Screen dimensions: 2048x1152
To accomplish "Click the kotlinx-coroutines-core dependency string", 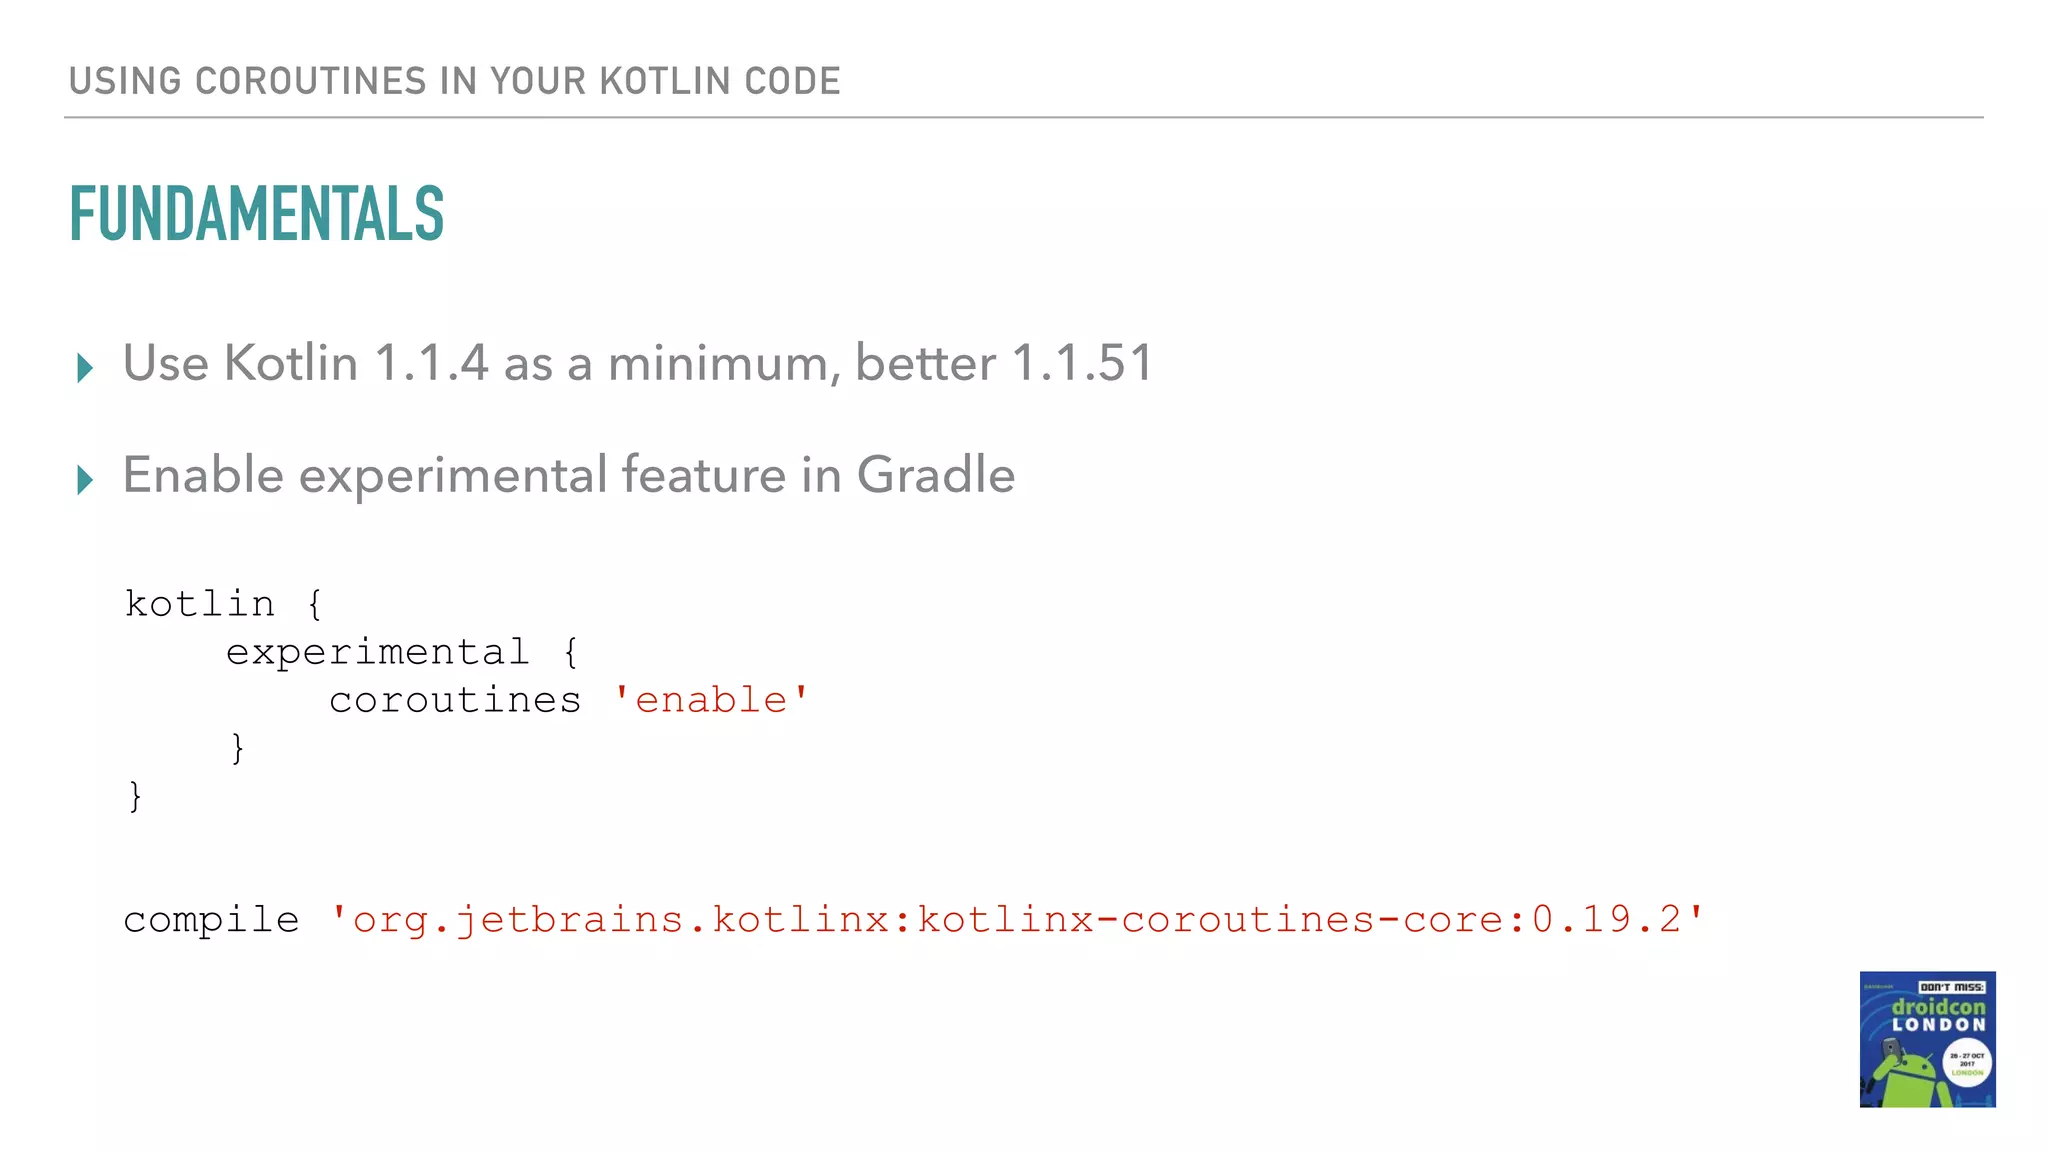I will click(x=1016, y=919).
